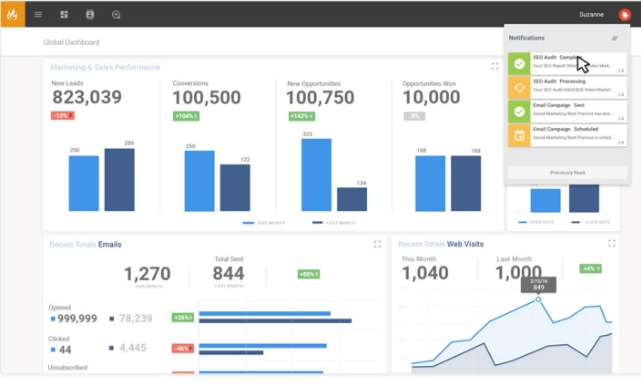The height and width of the screenshot is (387, 641).
Task: Click the Open Rate legend entry
Action: coord(536,222)
